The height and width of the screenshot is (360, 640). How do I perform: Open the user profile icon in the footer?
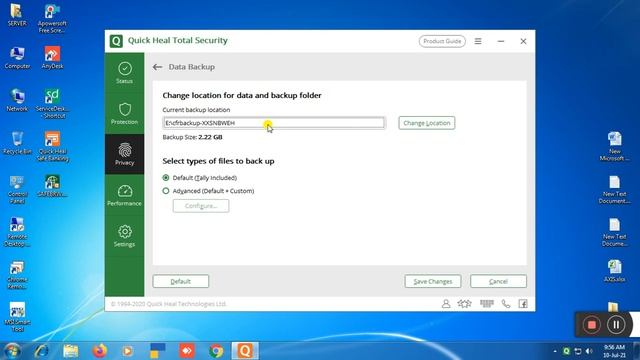coord(446,304)
